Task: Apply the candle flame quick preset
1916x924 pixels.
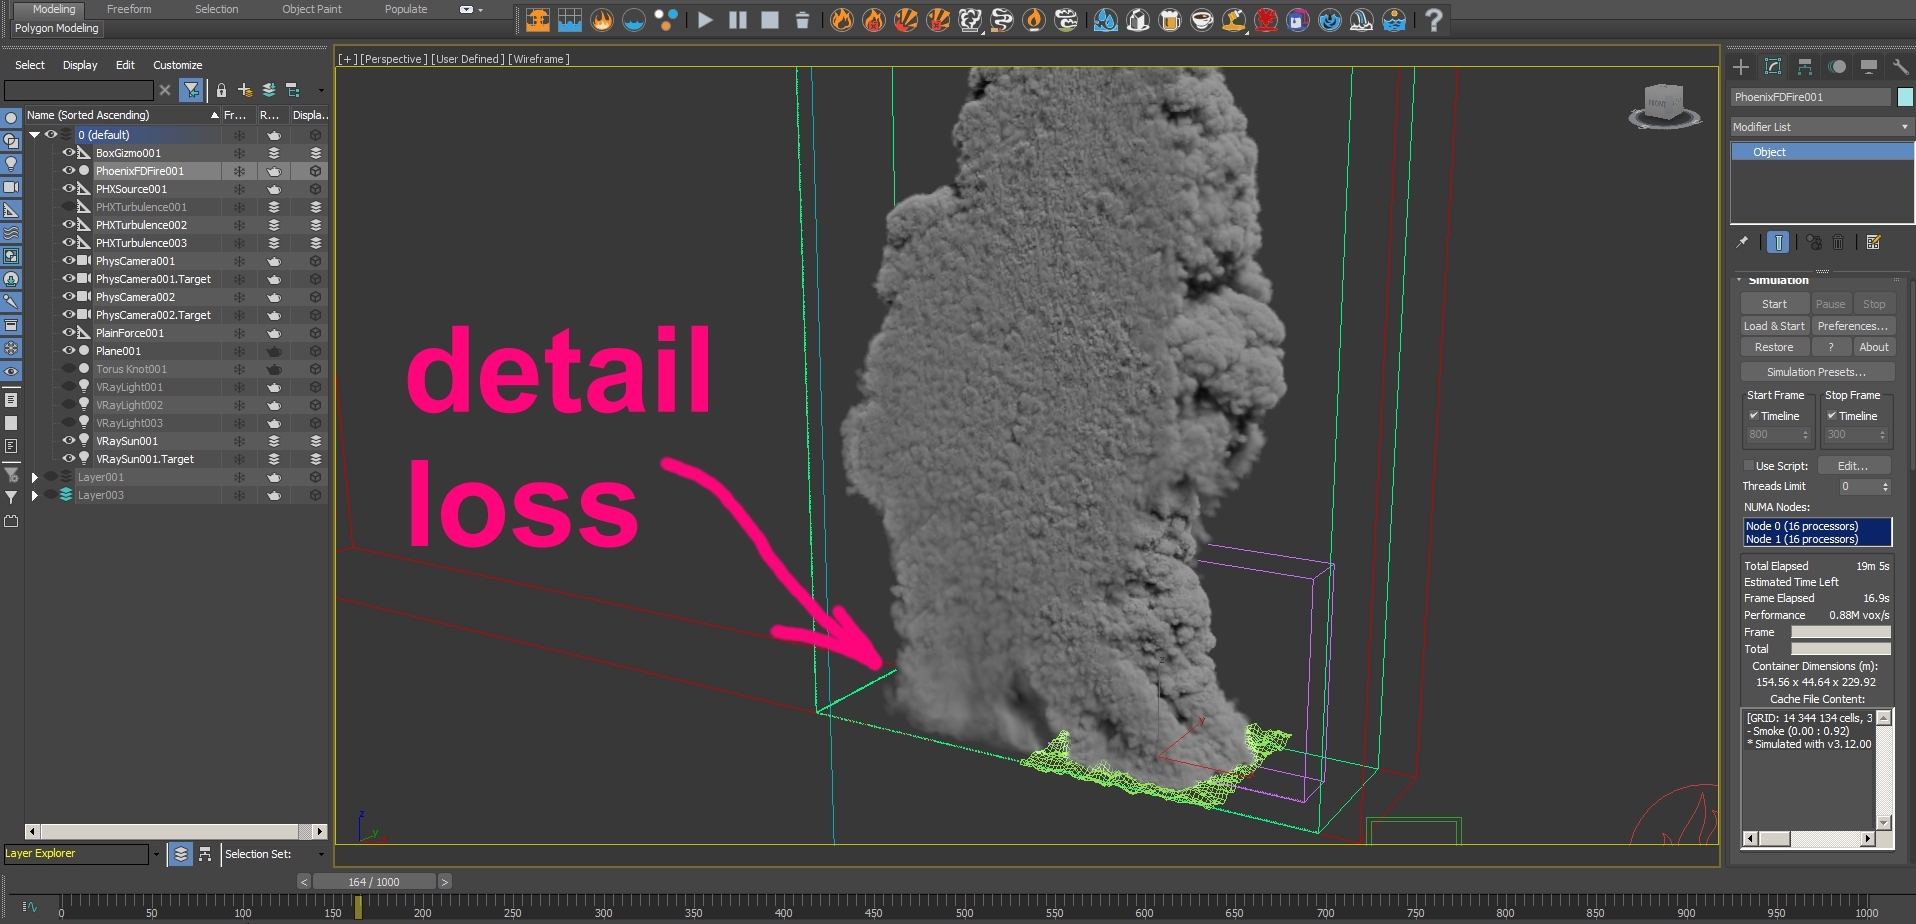Action: coord(1034,19)
